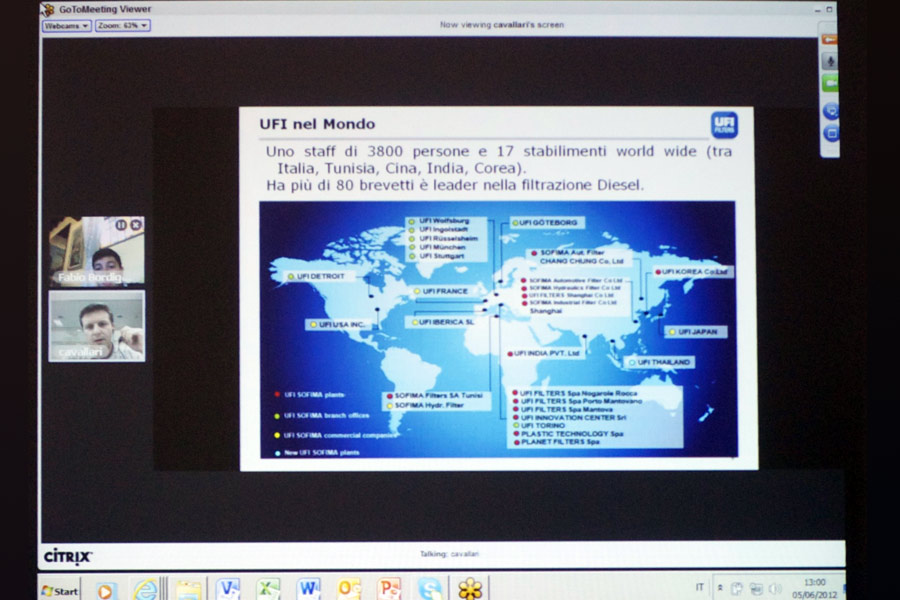Open Outlook from the taskbar
Viewport: 900px width, 600px height.
coord(348,589)
